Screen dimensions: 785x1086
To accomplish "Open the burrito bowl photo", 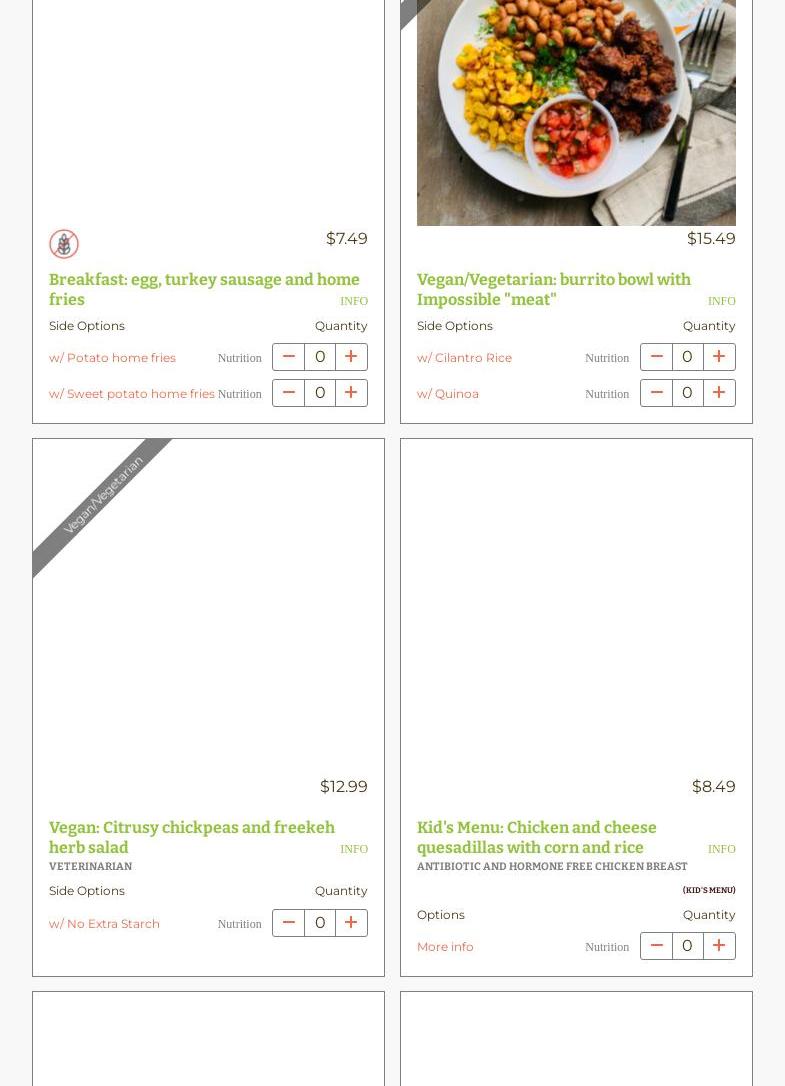I will [576, 112].
